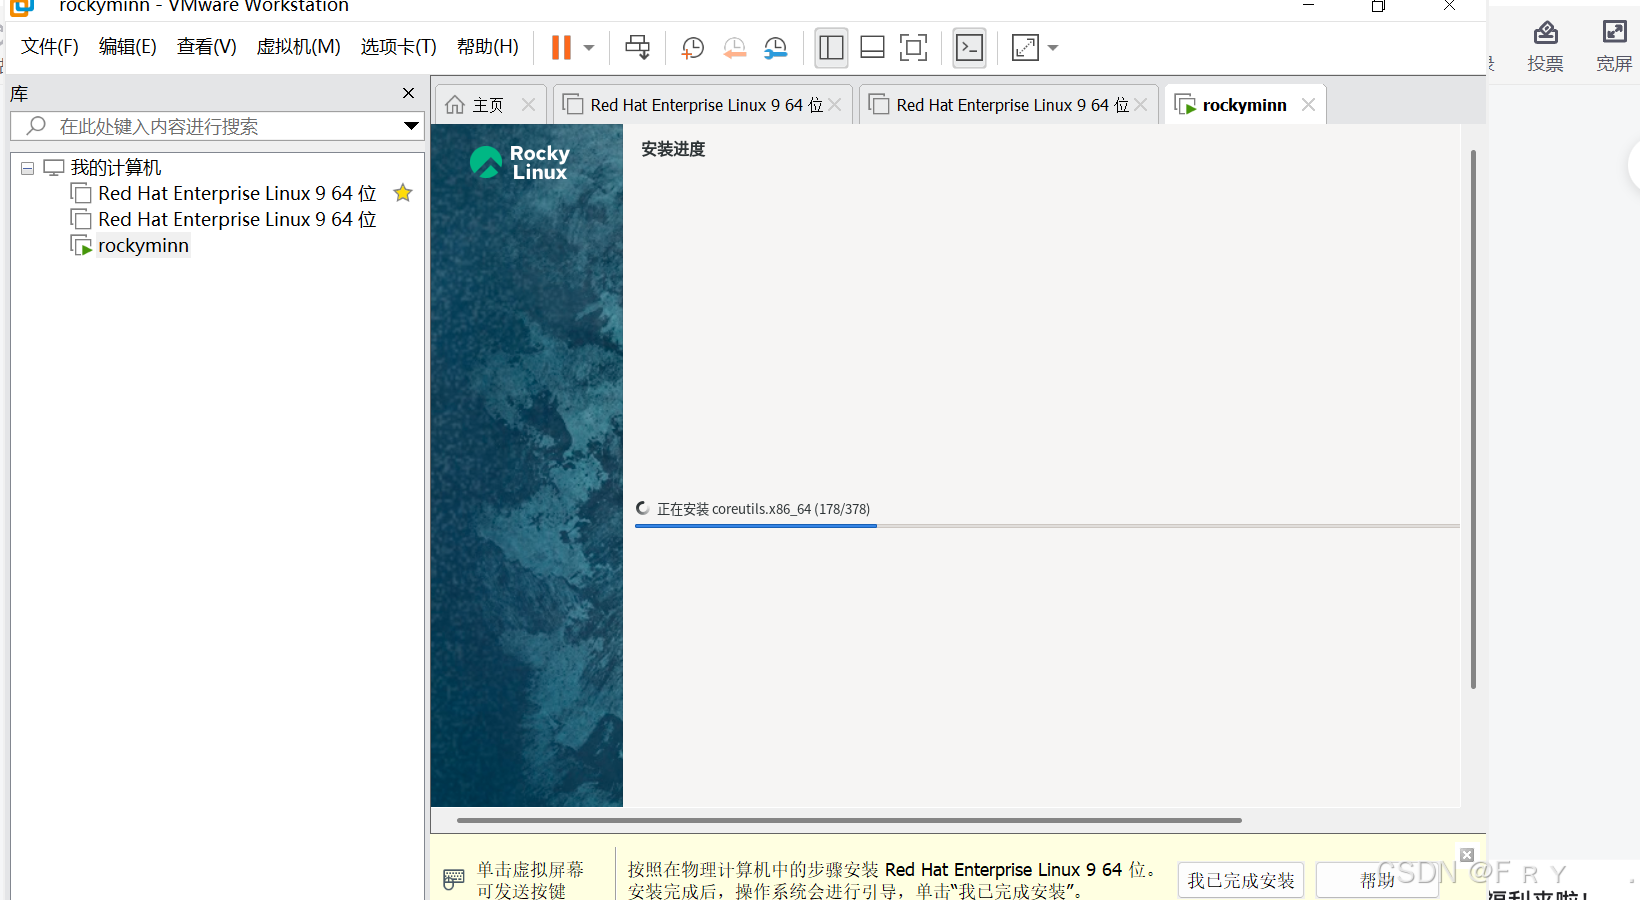Open the console view icon
Viewport: 1640px width, 900px height.
(x=970, y=47)
